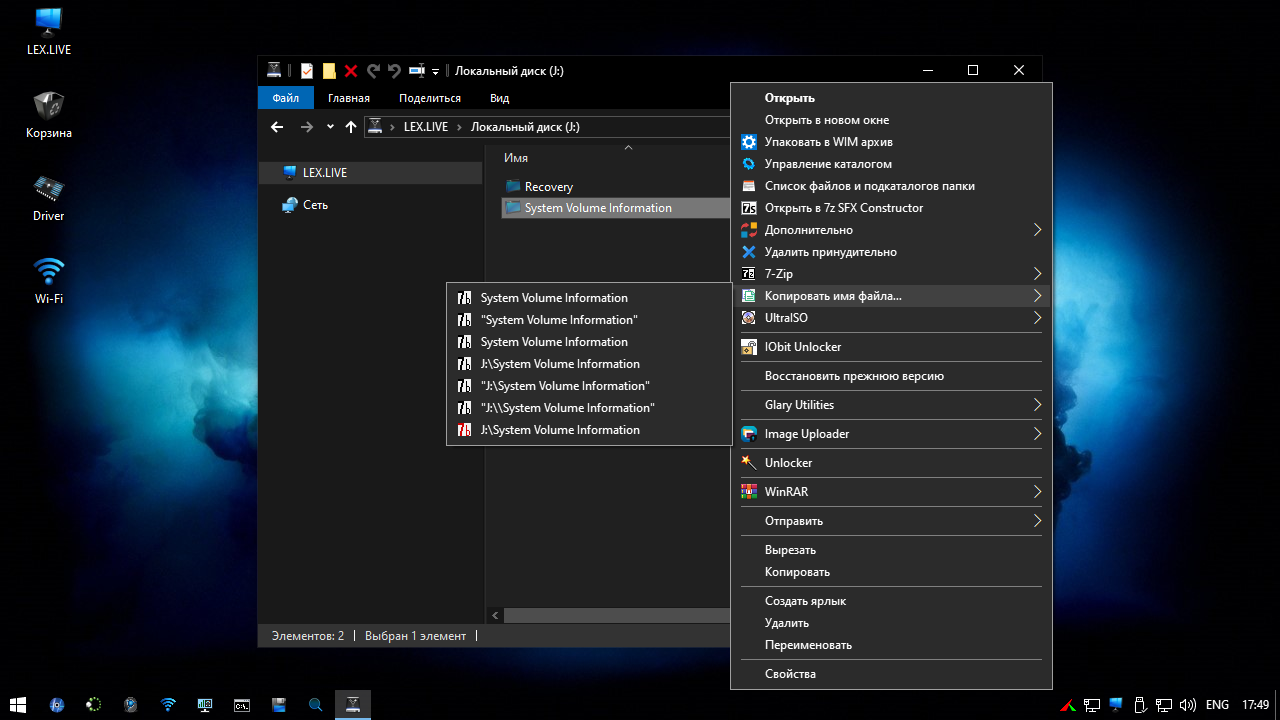Image resolution: width=1280 pixels, height=720 pixels.
Task: Go up one folder level with the up arrow
Action: [x=351, y=127]
